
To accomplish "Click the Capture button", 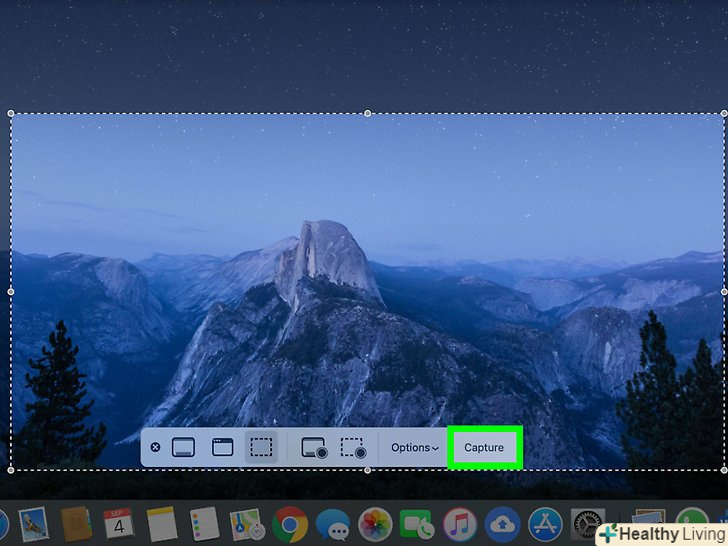I will tap(484, 448).
